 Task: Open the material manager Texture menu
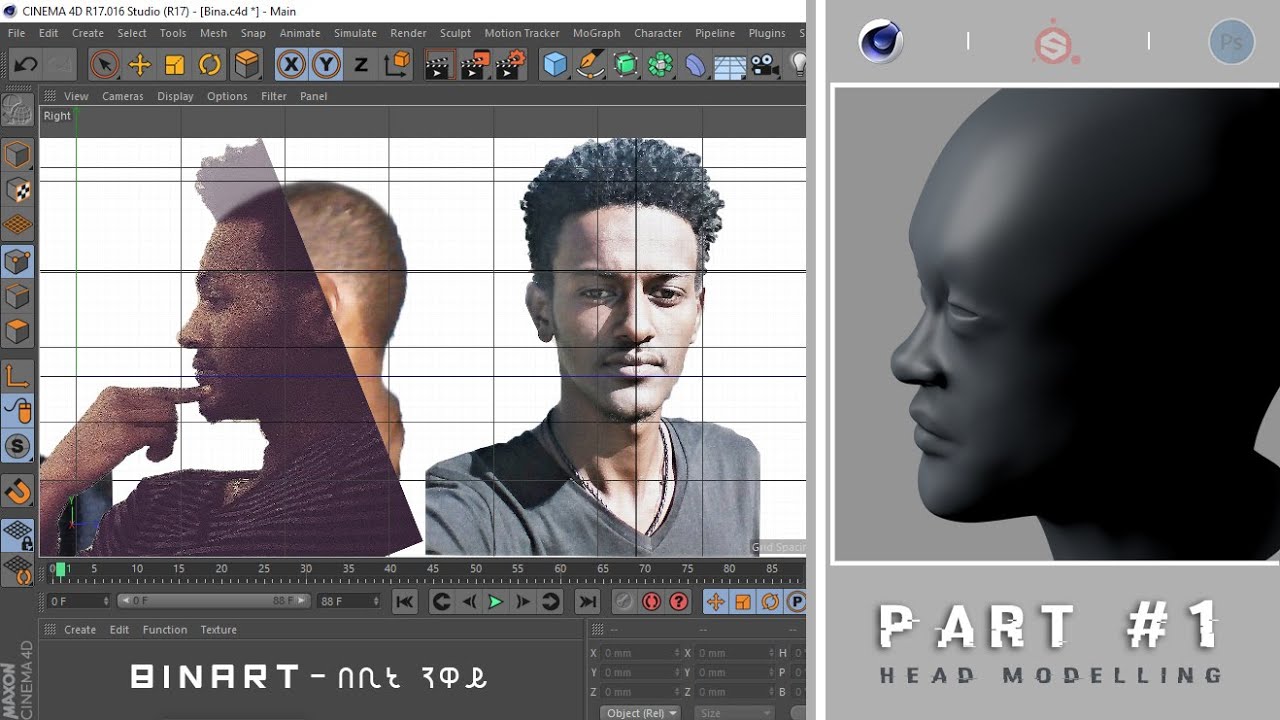click(218, 630)
